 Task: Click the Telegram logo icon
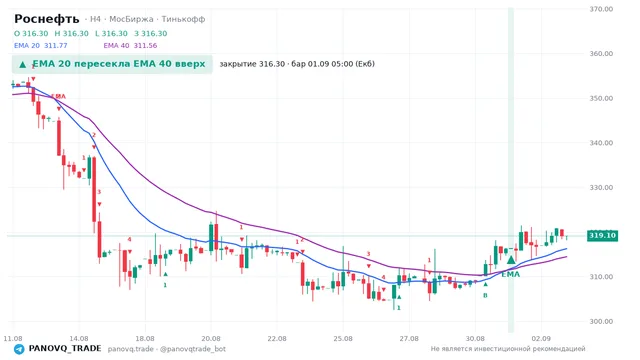tap(19, 349)
